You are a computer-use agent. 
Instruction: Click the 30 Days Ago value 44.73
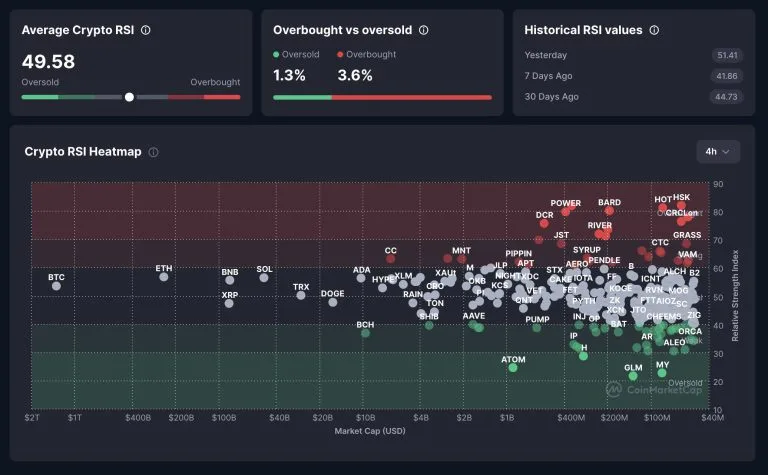click(726, 97)
